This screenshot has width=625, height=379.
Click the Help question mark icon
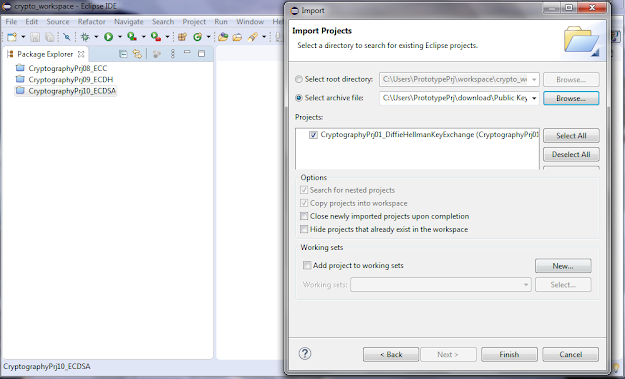(305, 353)
